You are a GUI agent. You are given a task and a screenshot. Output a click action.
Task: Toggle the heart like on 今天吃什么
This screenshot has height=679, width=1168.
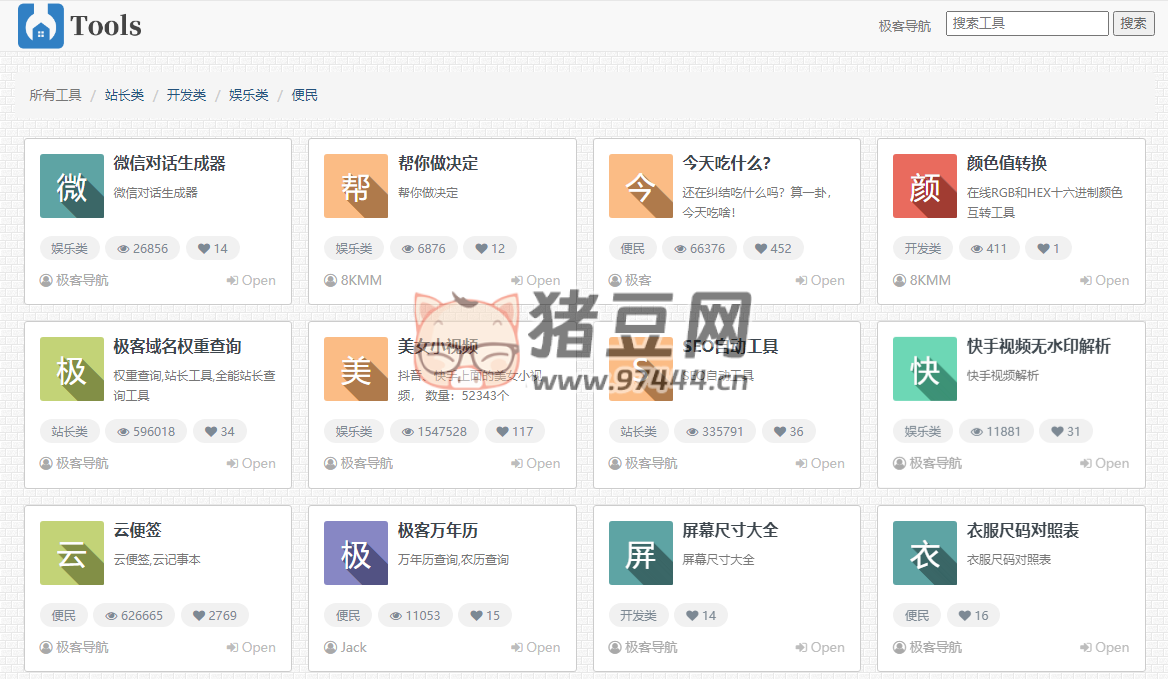[x=773, y=248]
